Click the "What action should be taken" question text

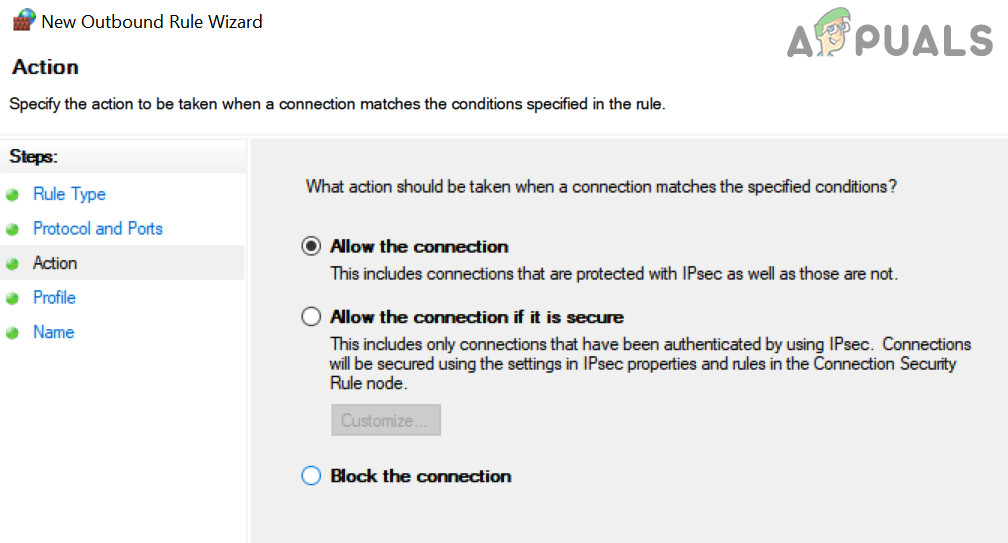601,186
